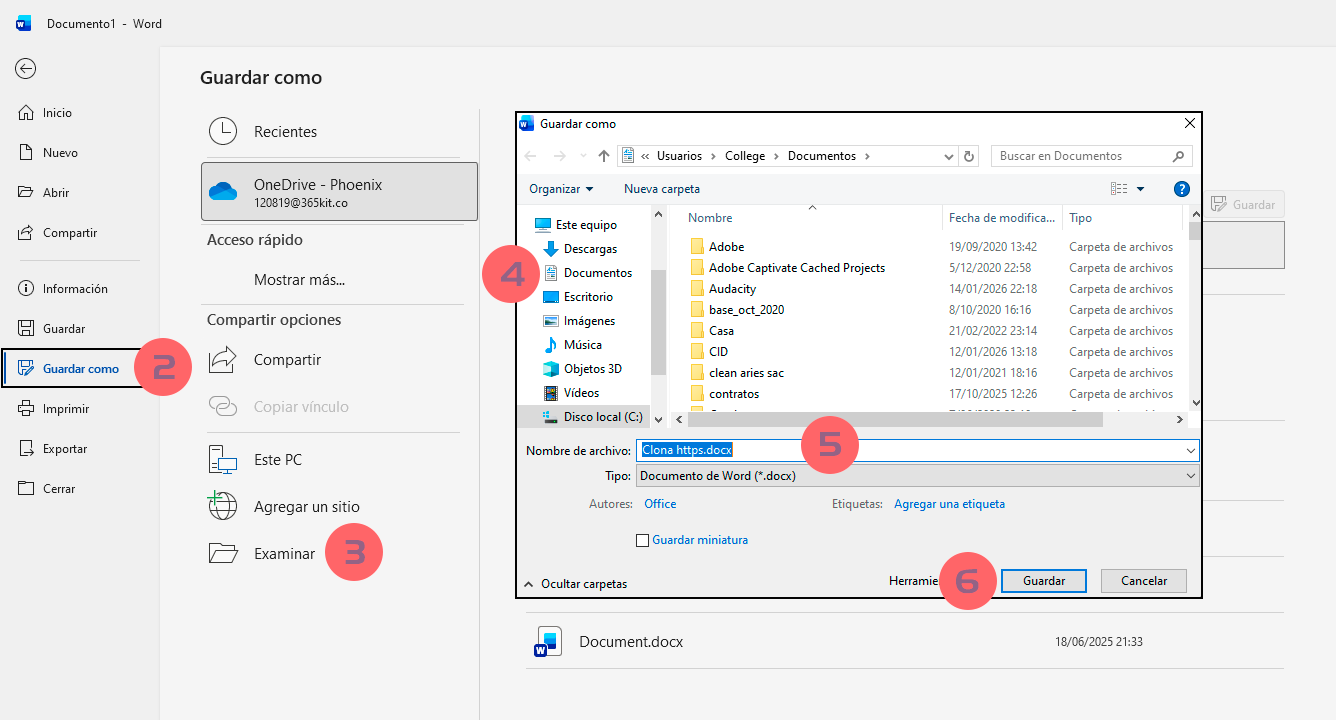The height and width of the screenshot is (720, 1336).
Task: Click Nueva carpeta button
Action: pos(662,189)
